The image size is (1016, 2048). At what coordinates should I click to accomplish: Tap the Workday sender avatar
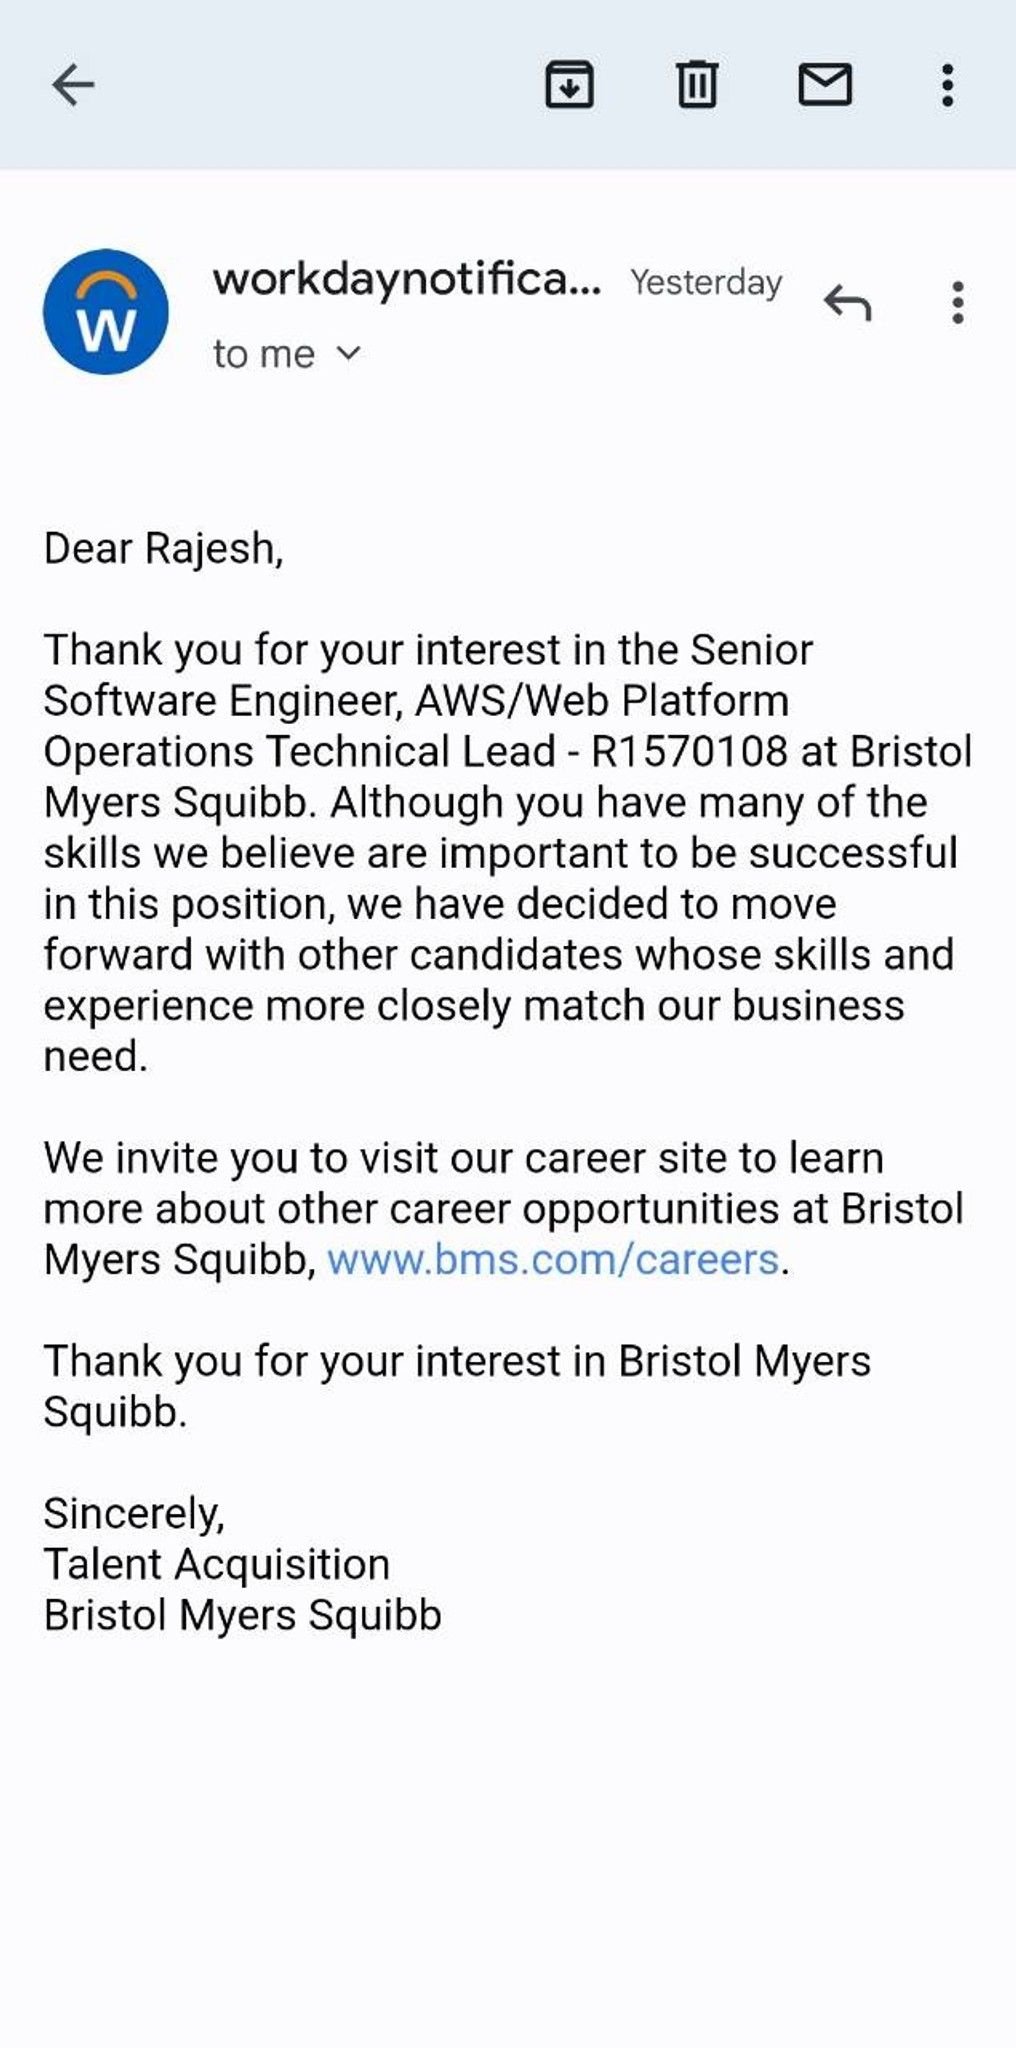click(x=105, y=312)
